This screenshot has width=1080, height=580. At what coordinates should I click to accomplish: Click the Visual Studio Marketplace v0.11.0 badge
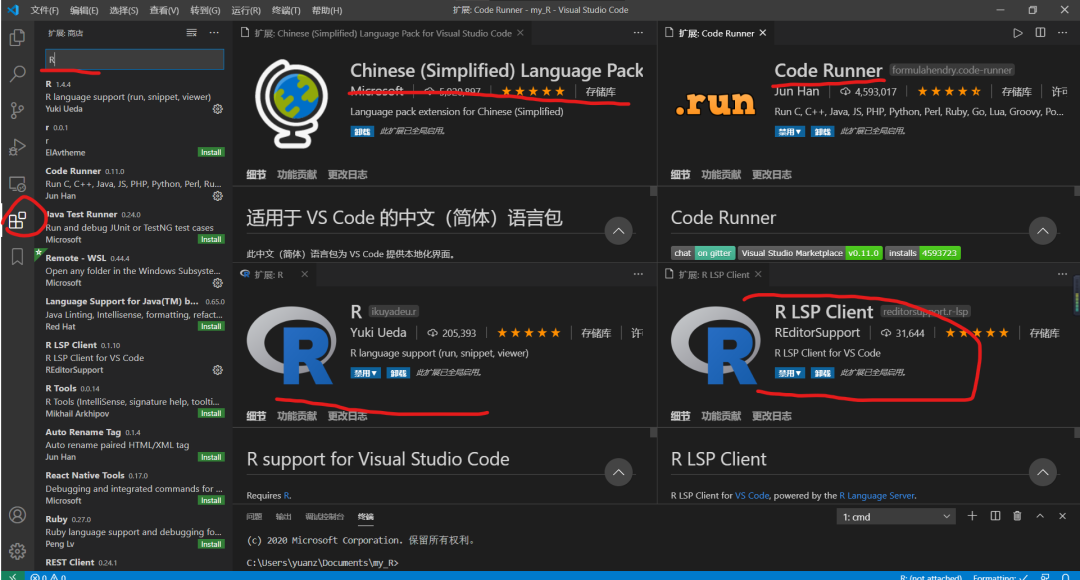(x=809, y=253)
